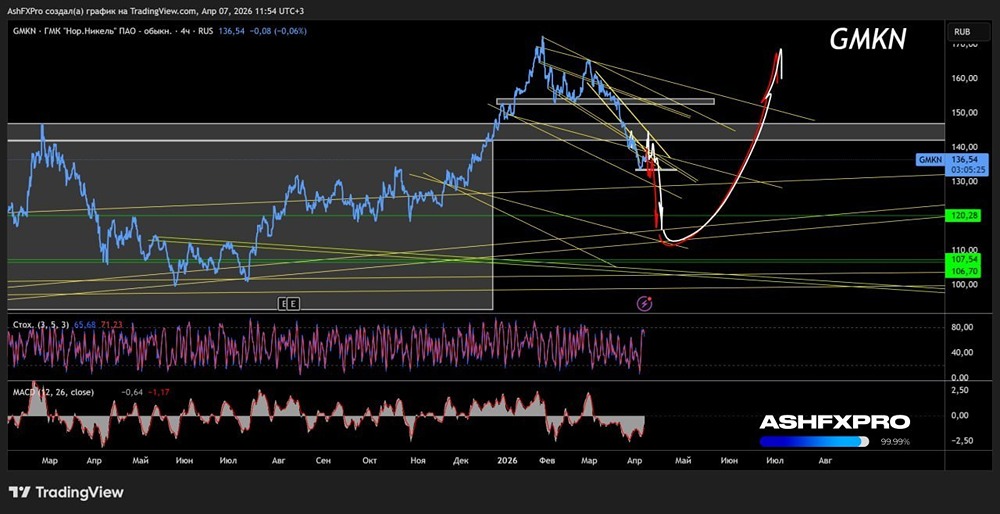
Task: Click the Сен label on time axis
Action: click(x=323, y=459)
